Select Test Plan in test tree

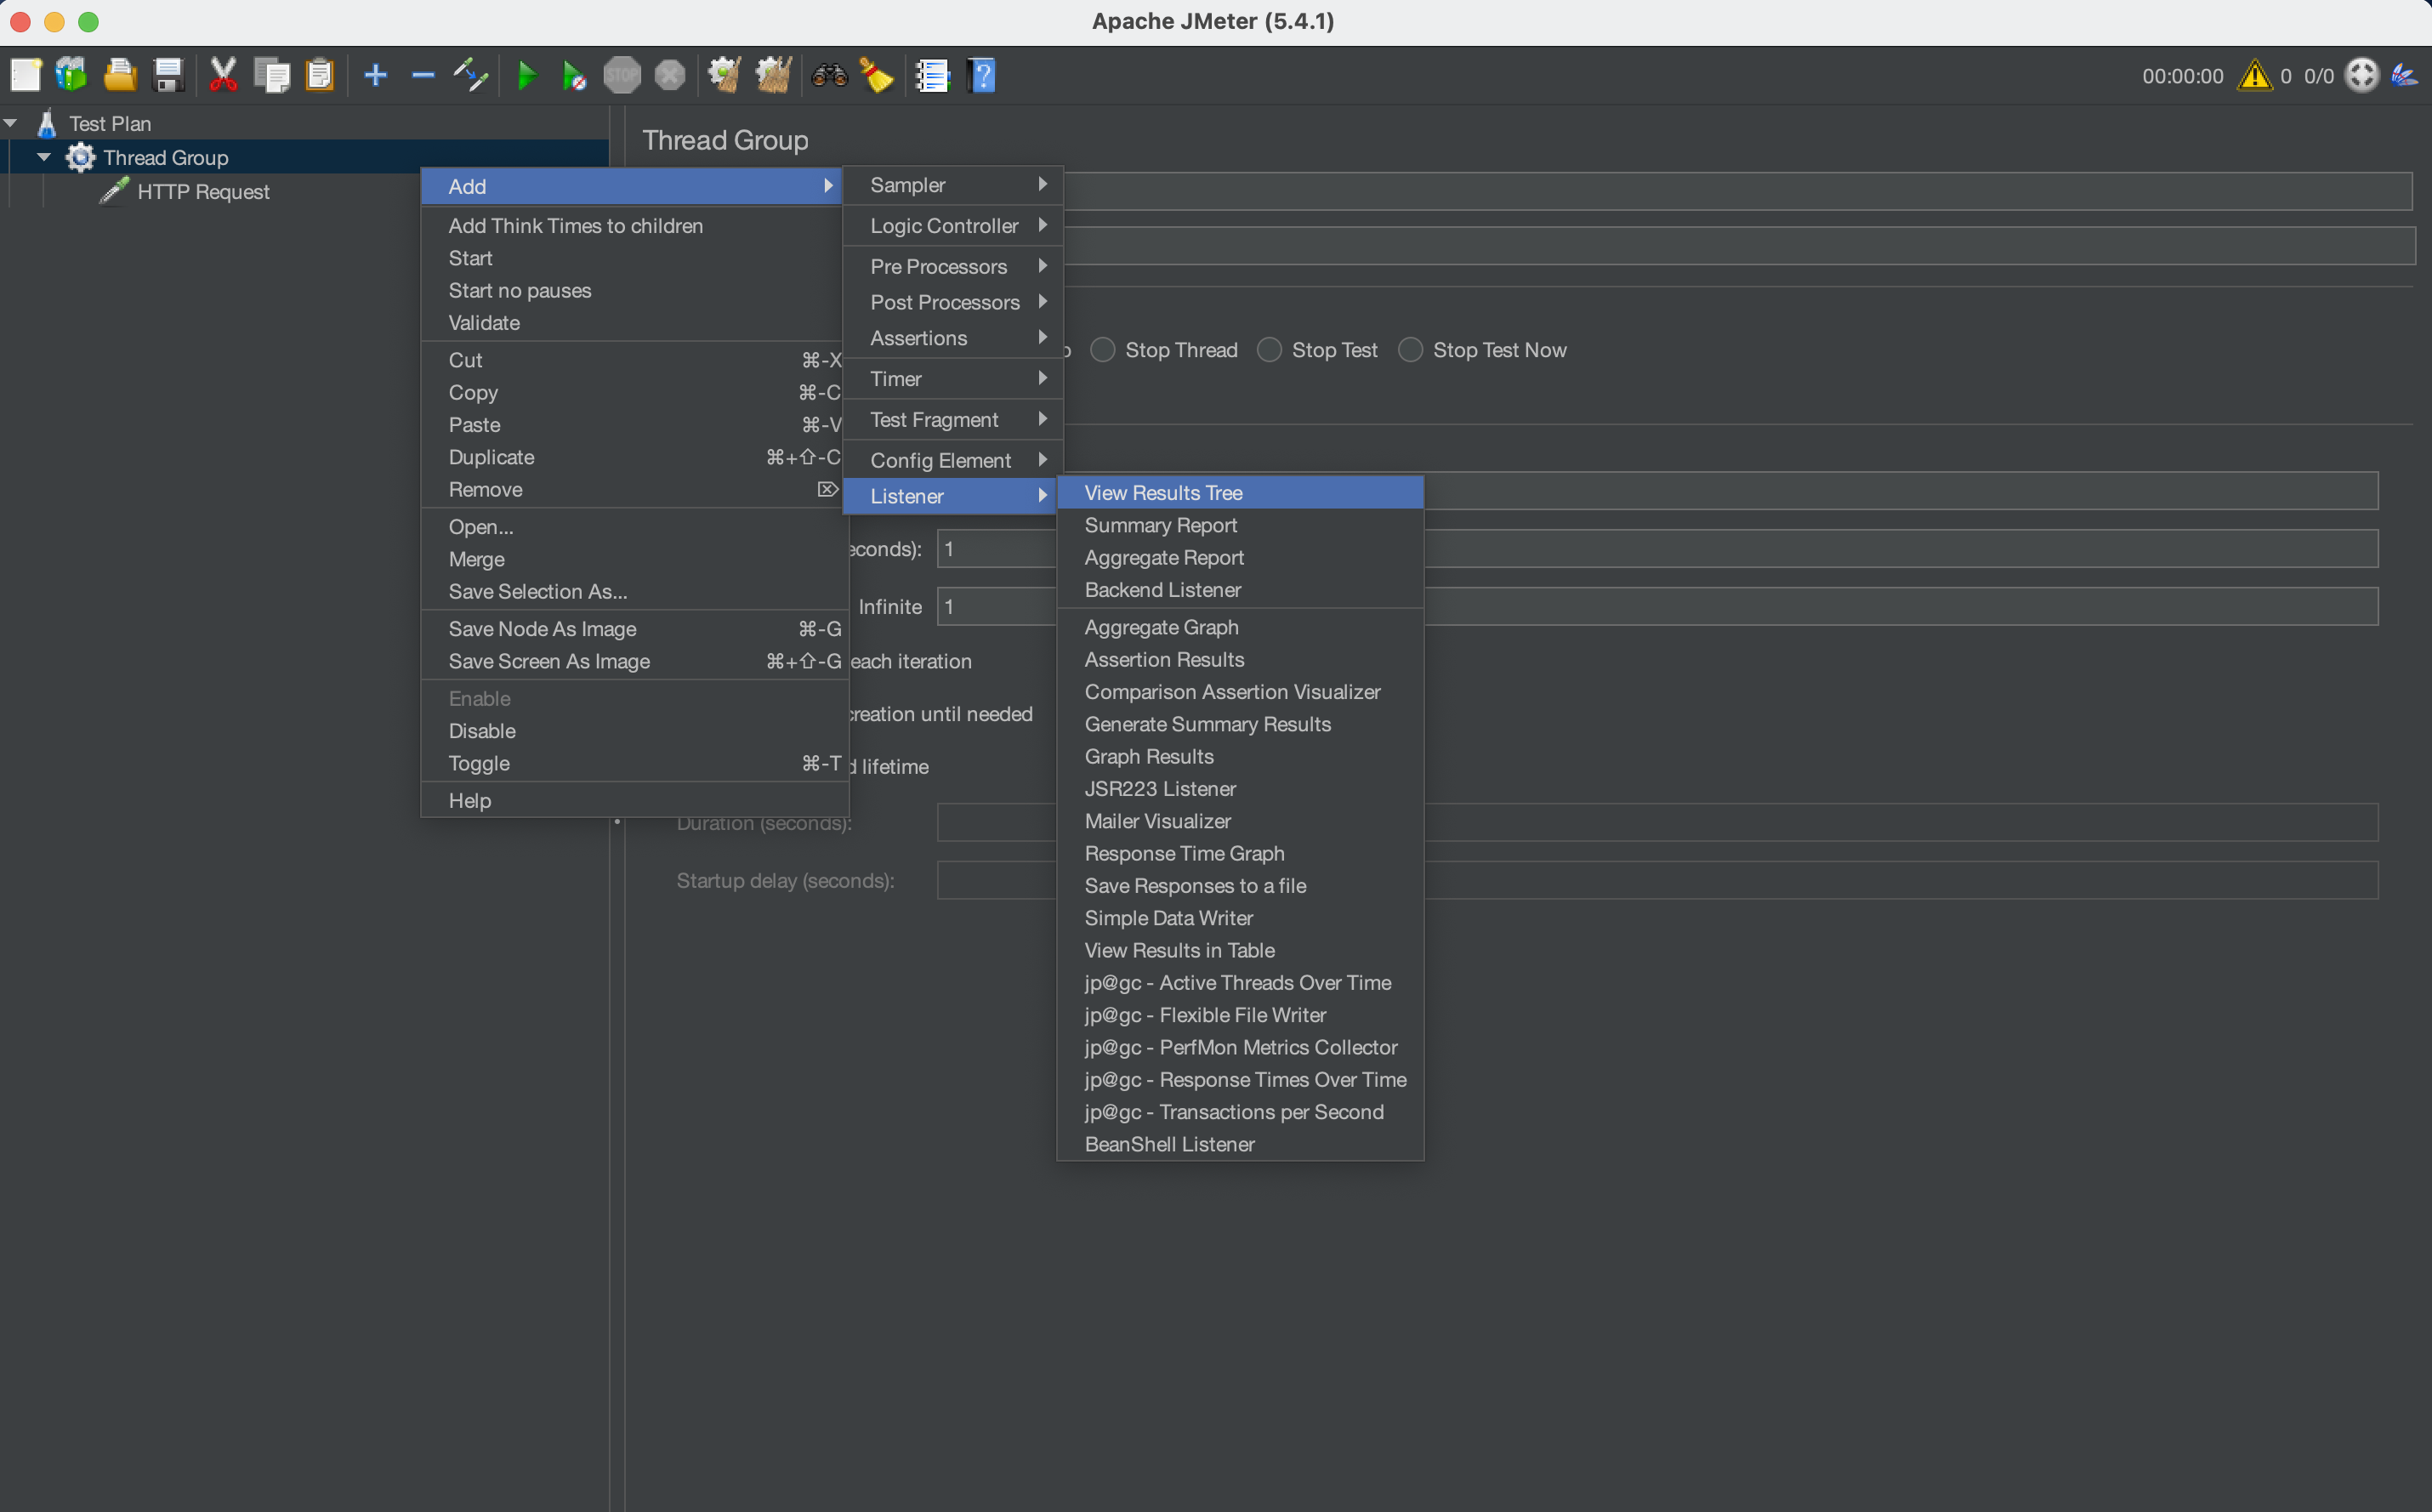[110, 123]
